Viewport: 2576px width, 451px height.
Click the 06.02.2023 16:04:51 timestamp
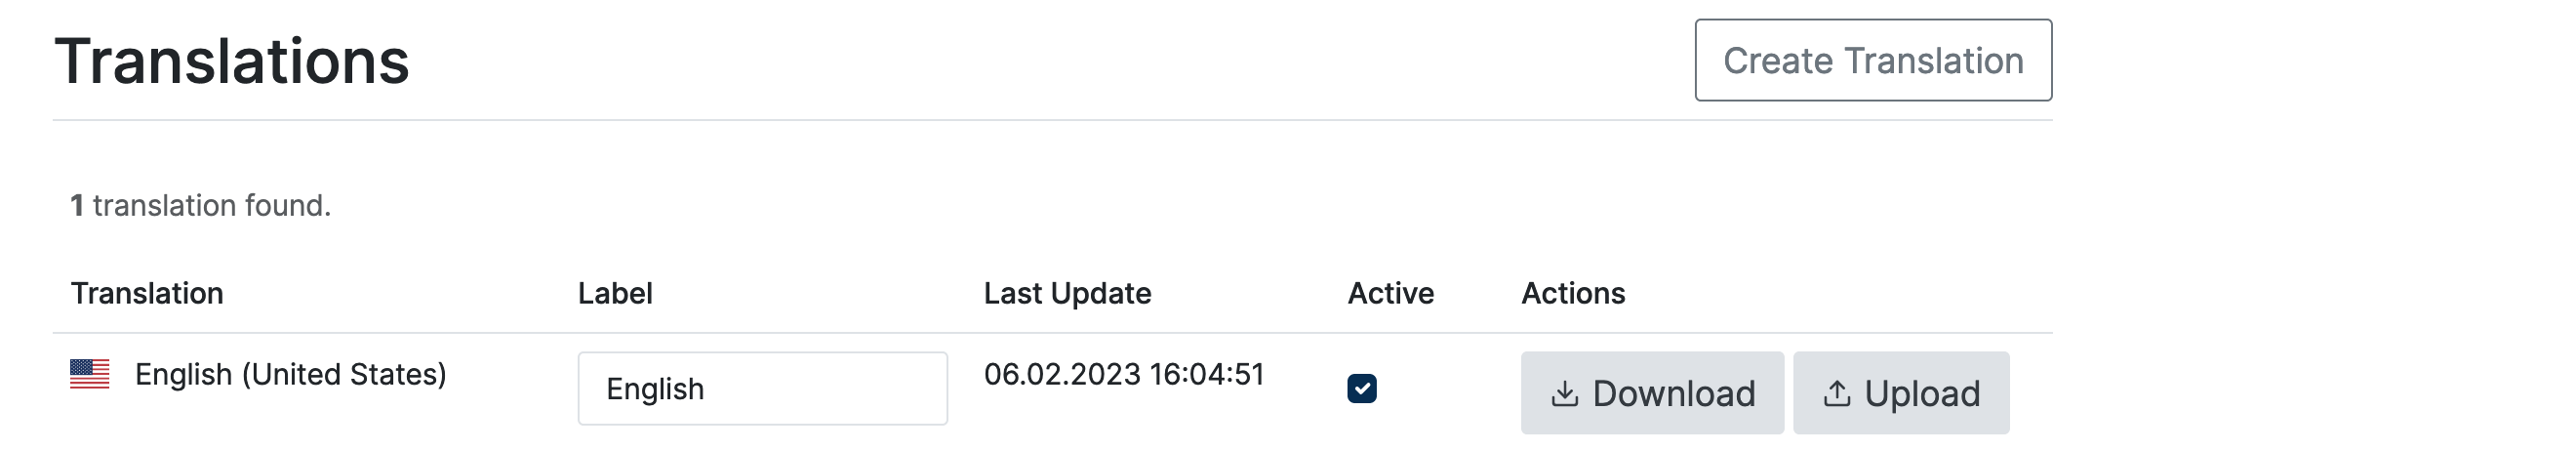coord(1124,374)
